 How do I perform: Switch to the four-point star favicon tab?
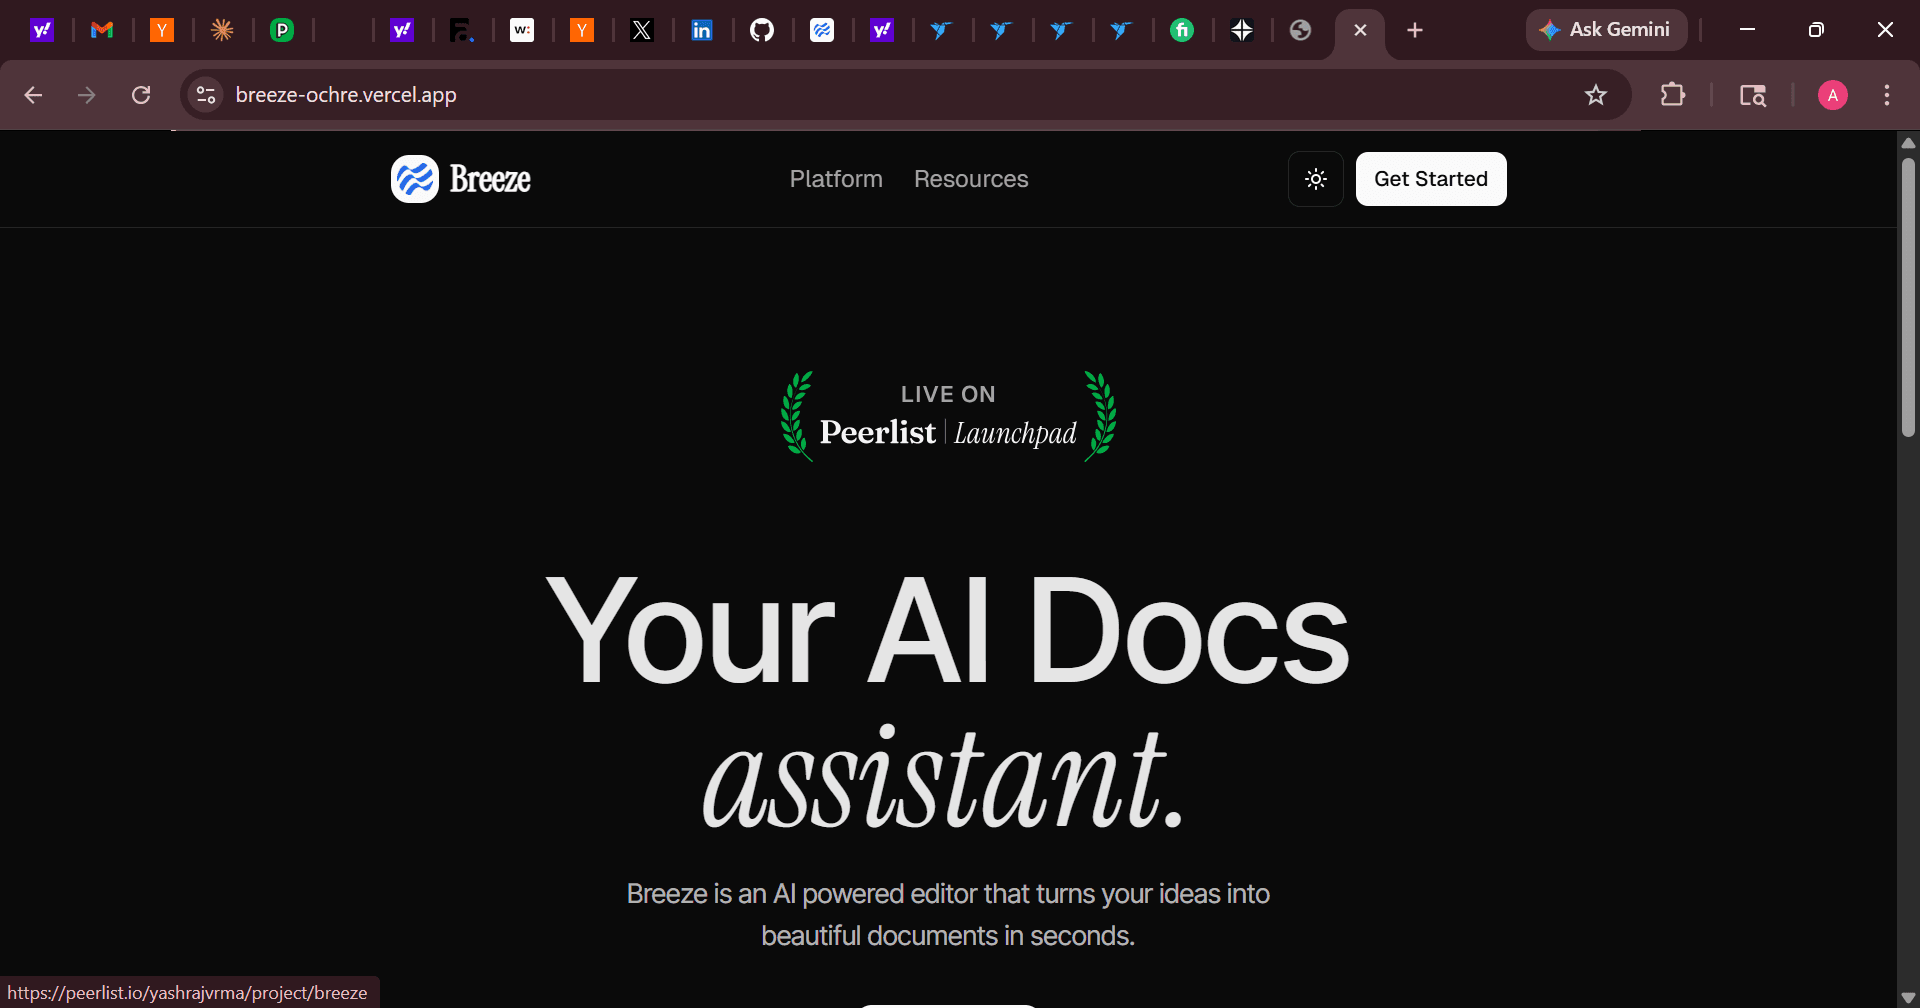pyautogui.click(x=1242, y=30)
